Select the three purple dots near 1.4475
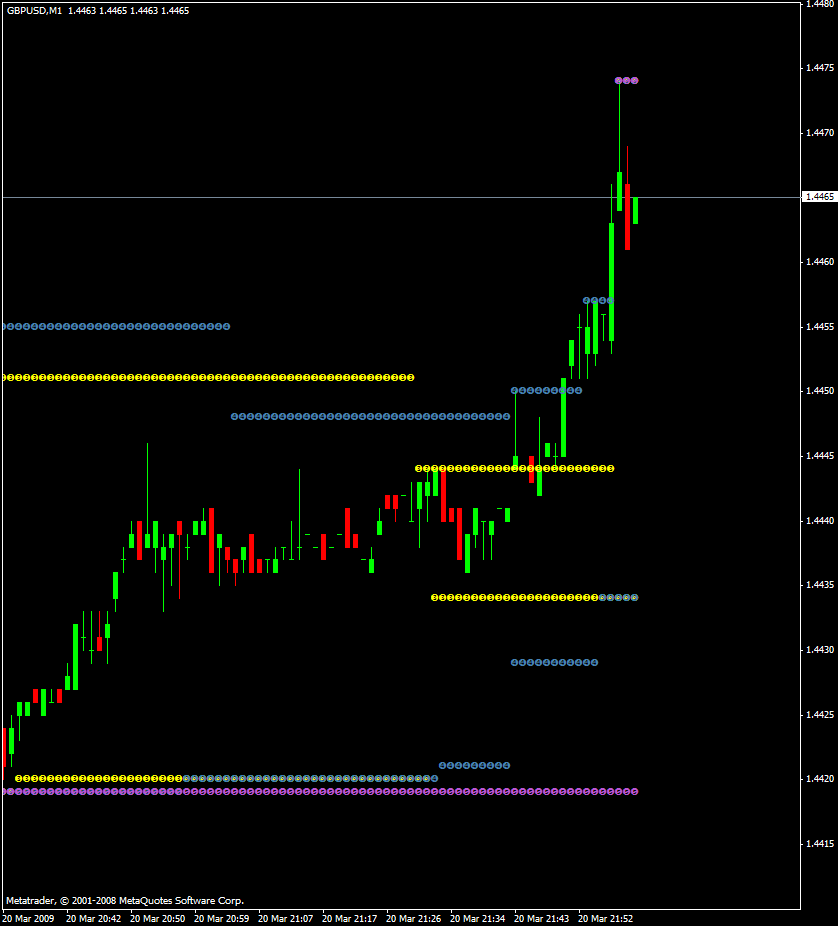838x926 pixels. tap(627, 80)
